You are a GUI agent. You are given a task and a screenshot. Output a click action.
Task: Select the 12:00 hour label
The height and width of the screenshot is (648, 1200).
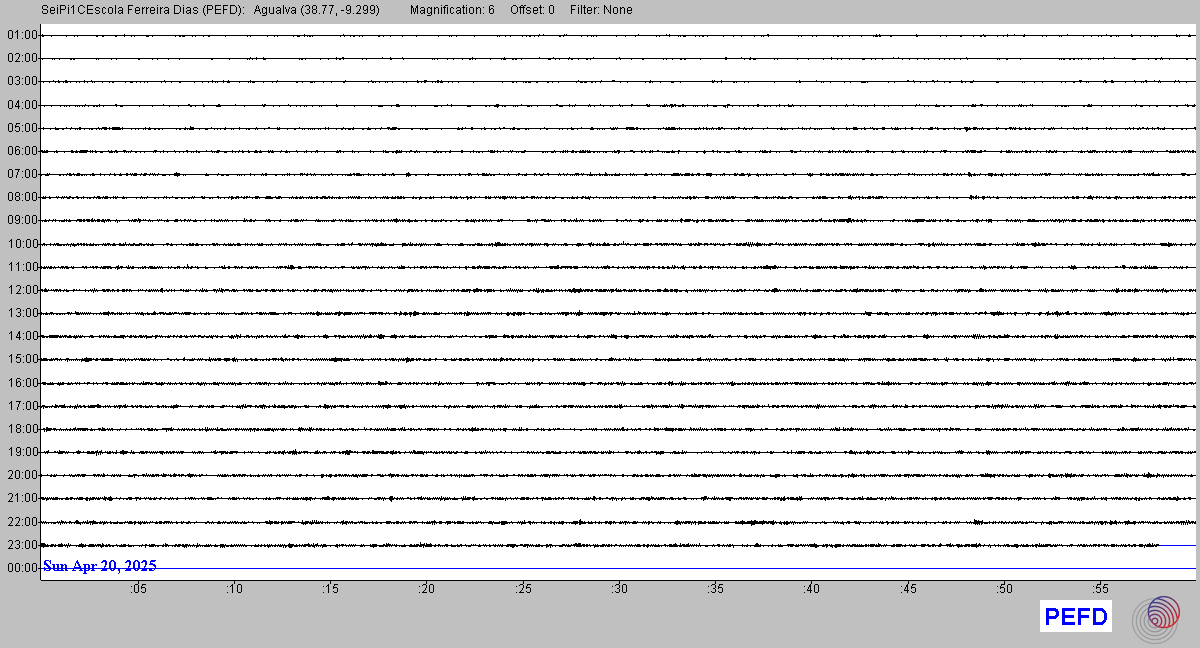[x=22, y=290]
